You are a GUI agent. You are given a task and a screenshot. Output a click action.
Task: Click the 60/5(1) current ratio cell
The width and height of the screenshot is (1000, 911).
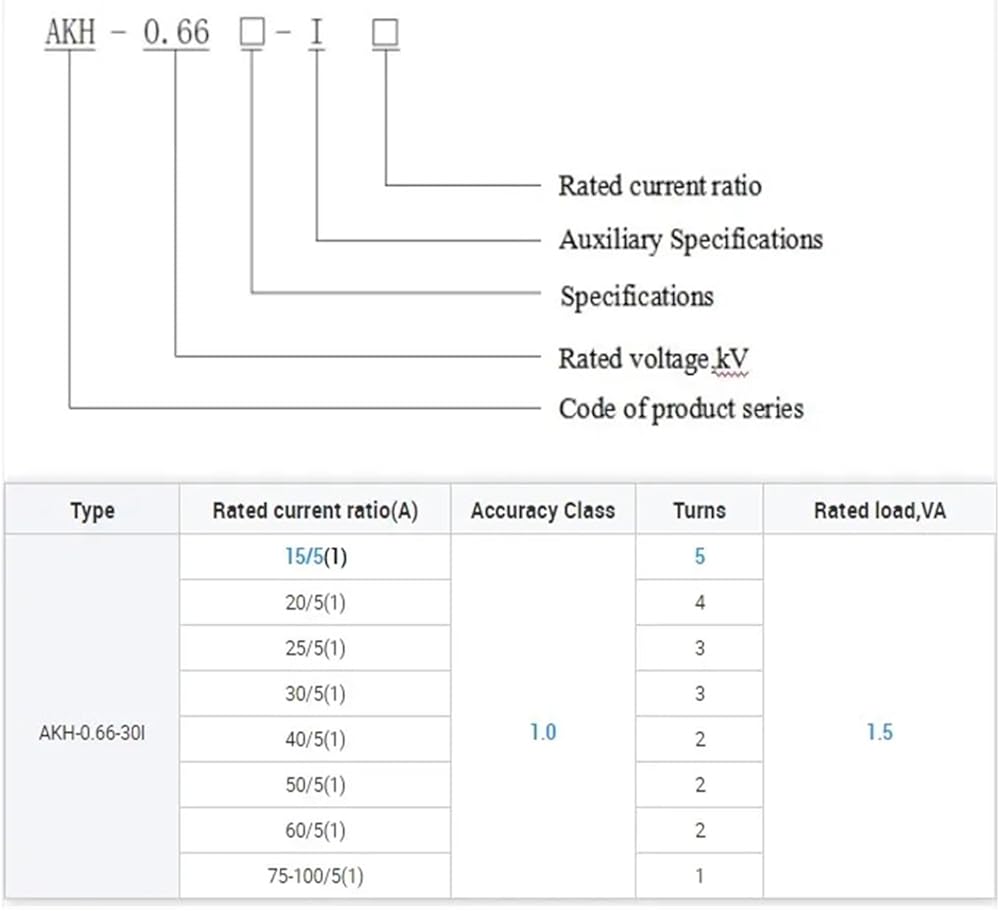click(315, 831)
